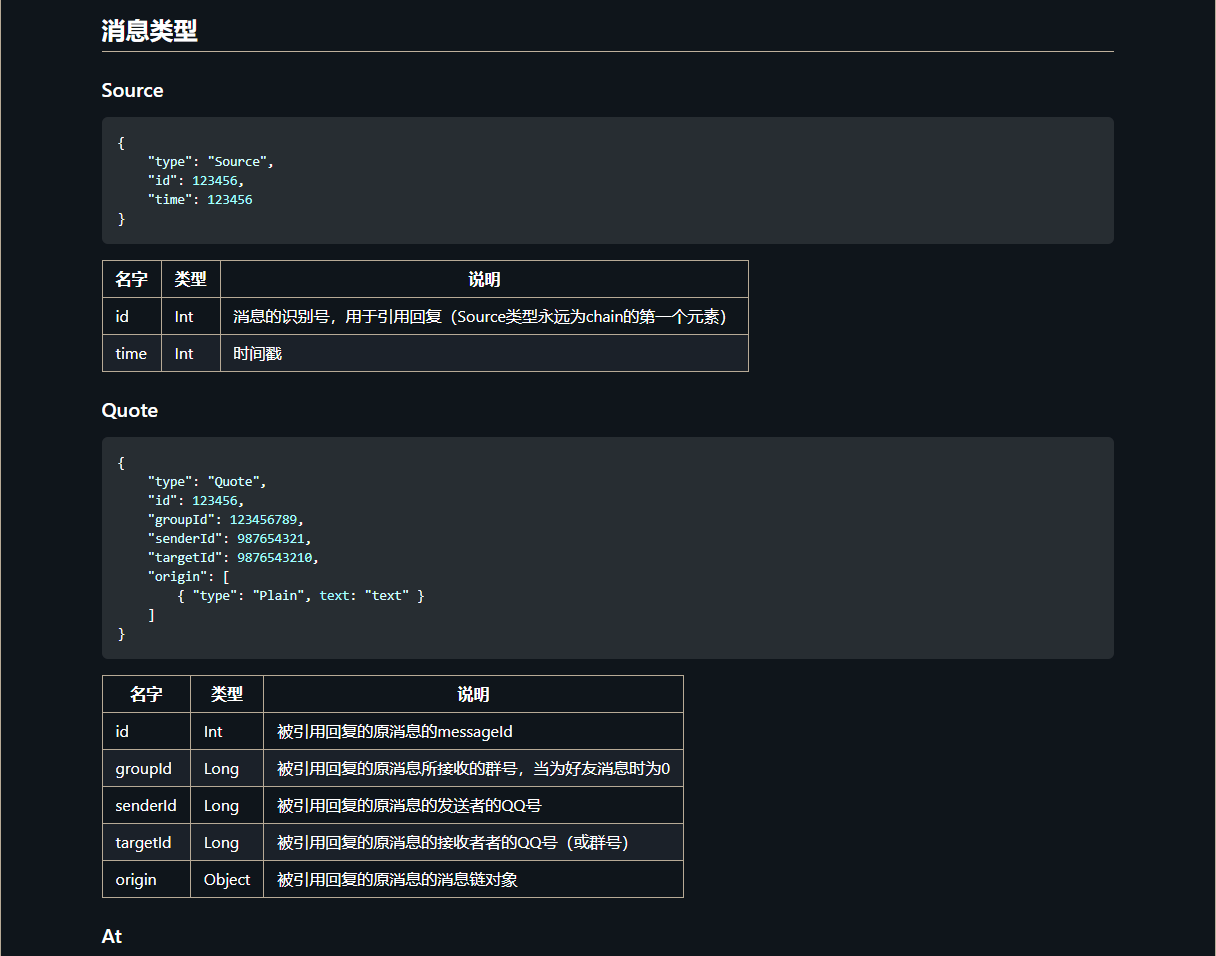
Task: Click the At section heading
Action: point(111,936)
